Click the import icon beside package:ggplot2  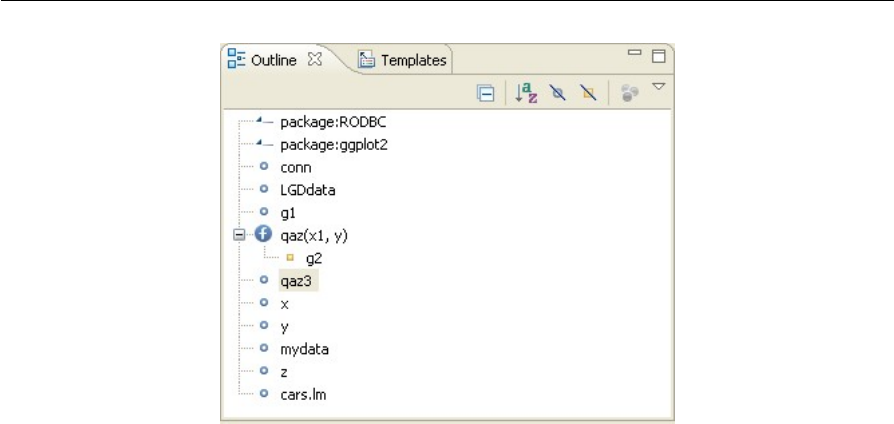(x=263, y=144)
